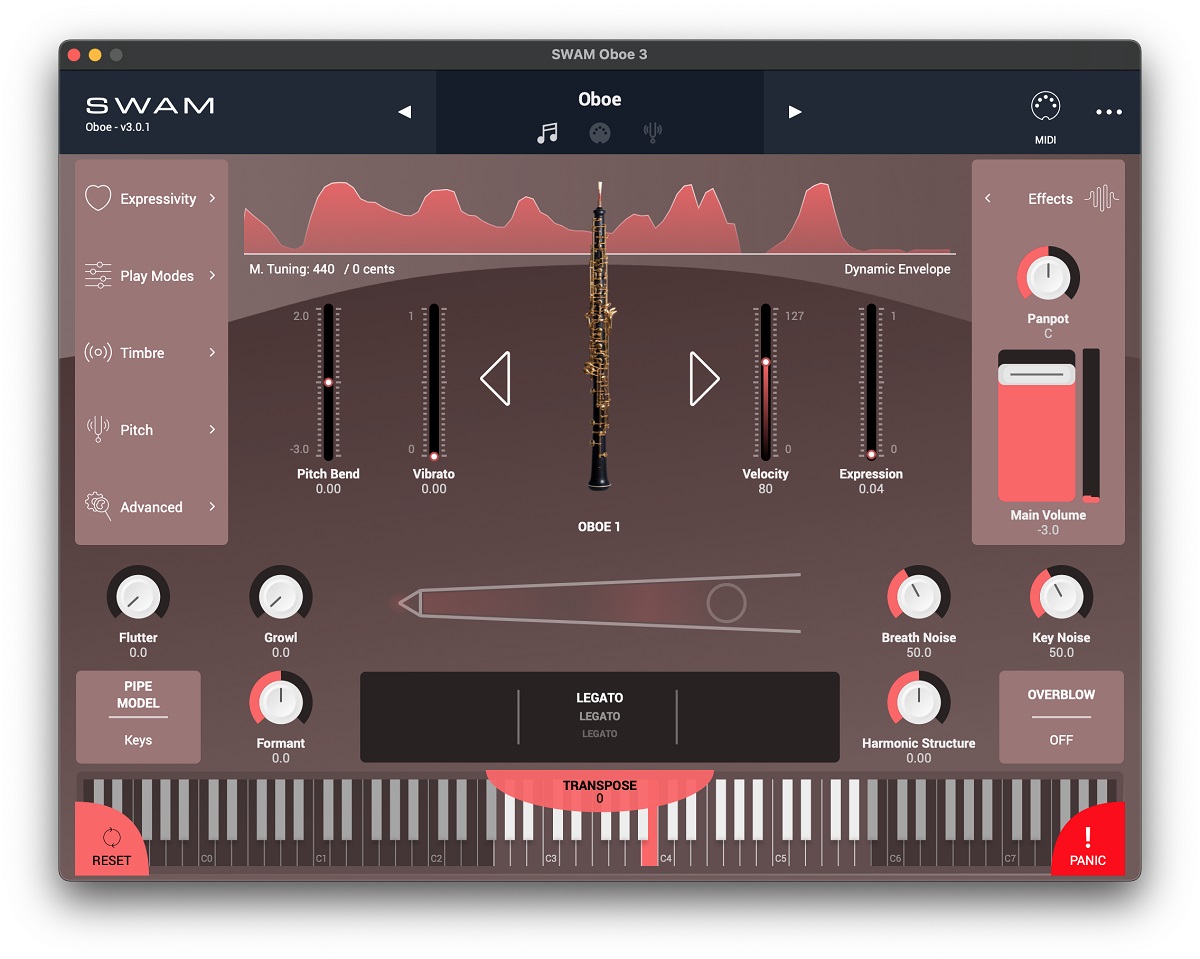Image resolution: width=1200 pixels, height=959 pixels.
Task: Expand the Pitch section chevron
Action: [212, 429]
